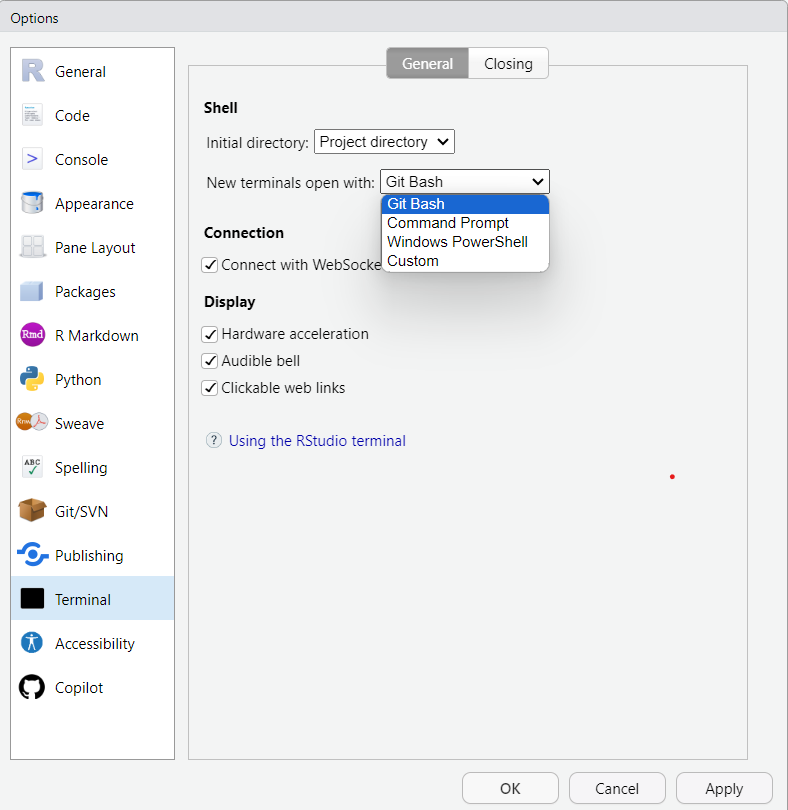This screenshot has height=810, width=788.
Task: Open Packages via the box icon
Action: point(32,291)
